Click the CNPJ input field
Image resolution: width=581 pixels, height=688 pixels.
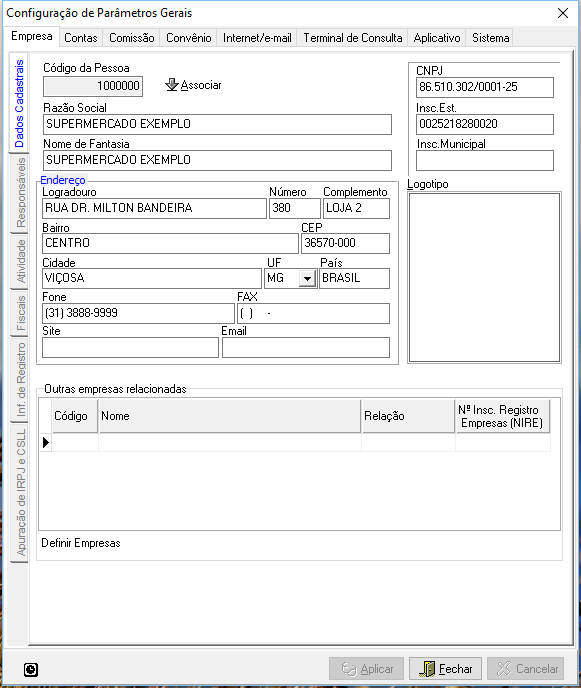tap(485, 87)
